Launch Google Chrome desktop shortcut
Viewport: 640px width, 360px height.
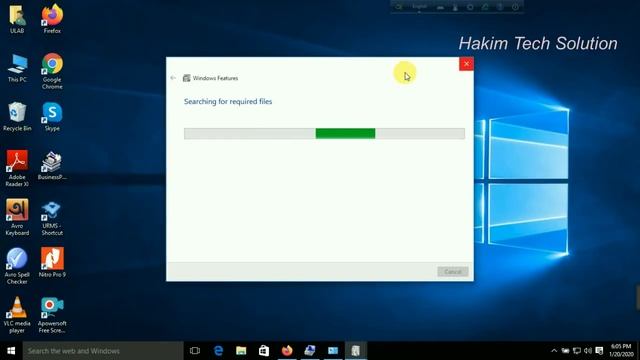tap(52, 71)
